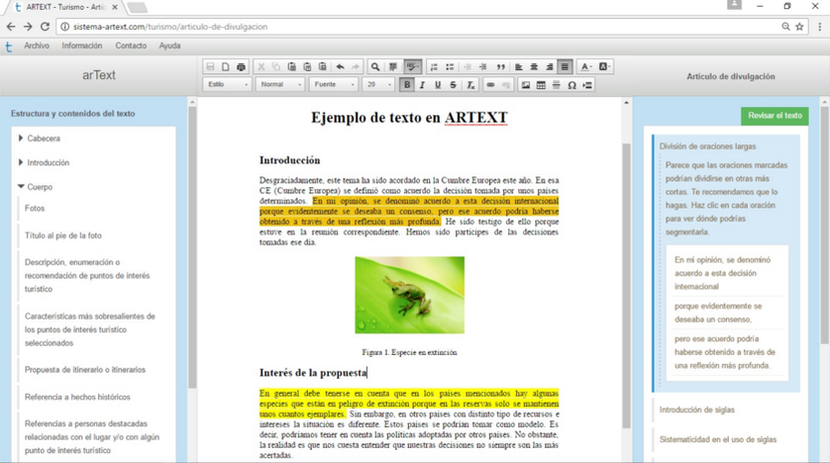The height and width of the screenshot is (463, 830).
Task: Open the Contacto menu
Action: pyautogui.click(x=131, y=46)
